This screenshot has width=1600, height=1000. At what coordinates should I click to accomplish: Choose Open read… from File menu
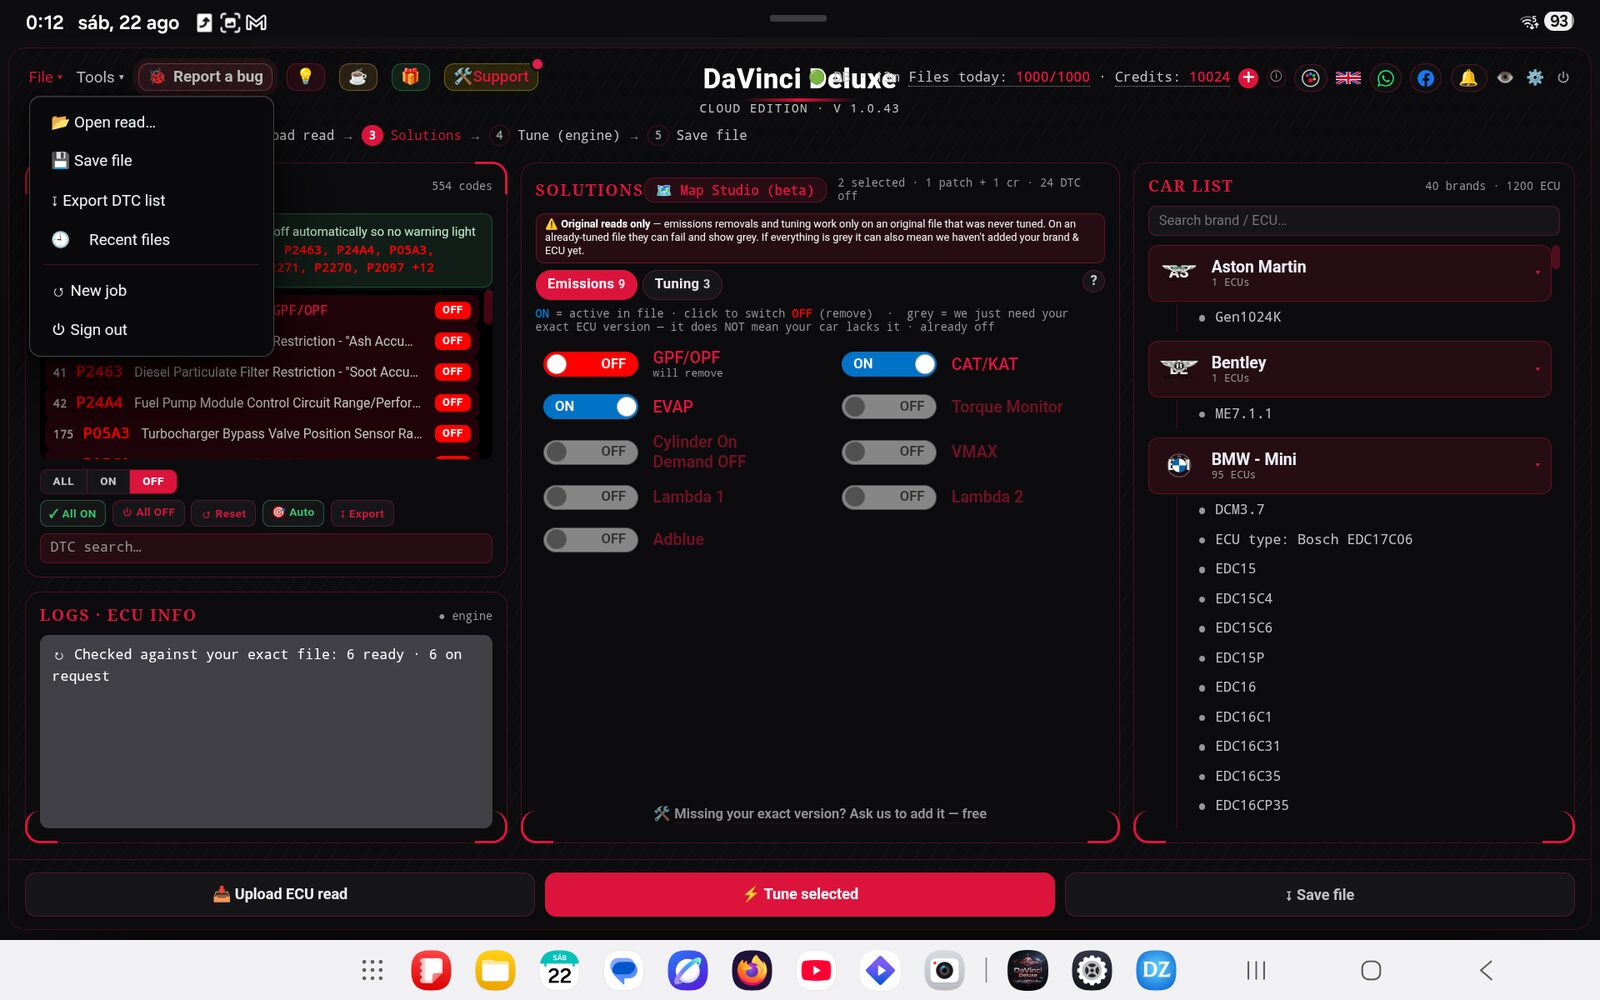[151, 122]
